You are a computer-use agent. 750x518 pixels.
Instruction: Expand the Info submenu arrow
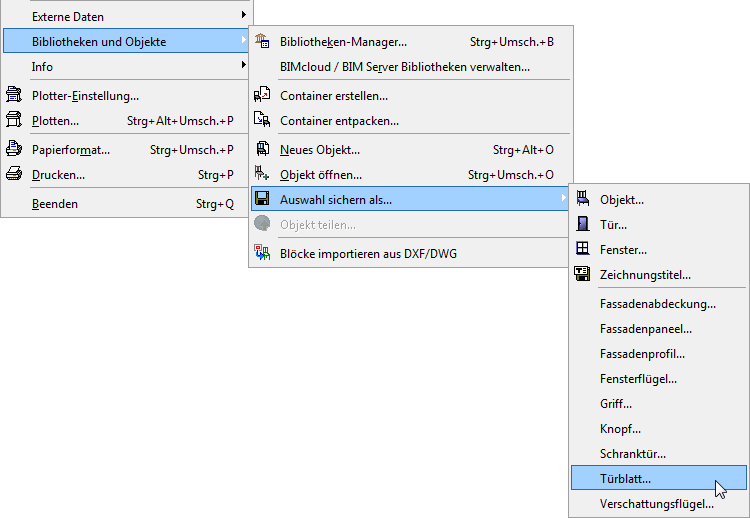coord(243,66)
